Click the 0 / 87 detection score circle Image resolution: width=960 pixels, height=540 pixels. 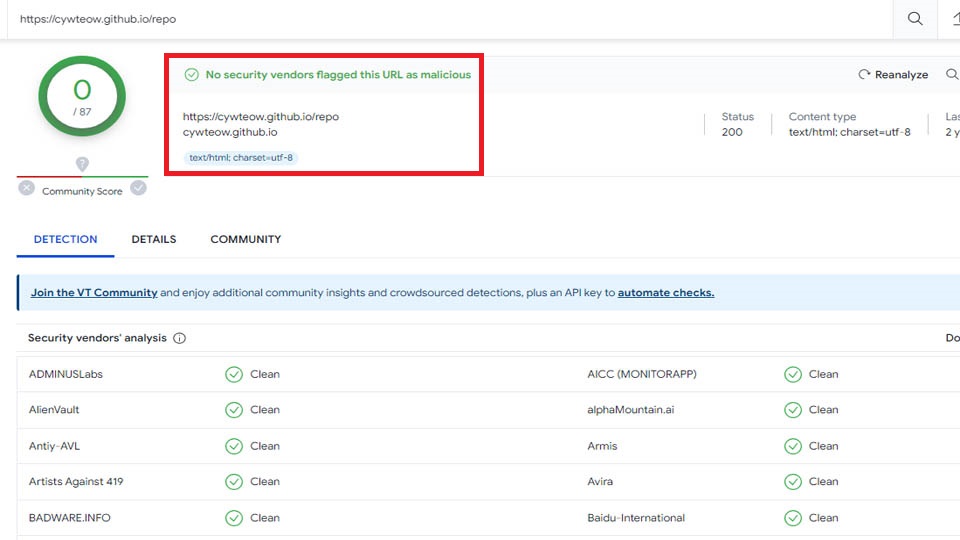82,96
